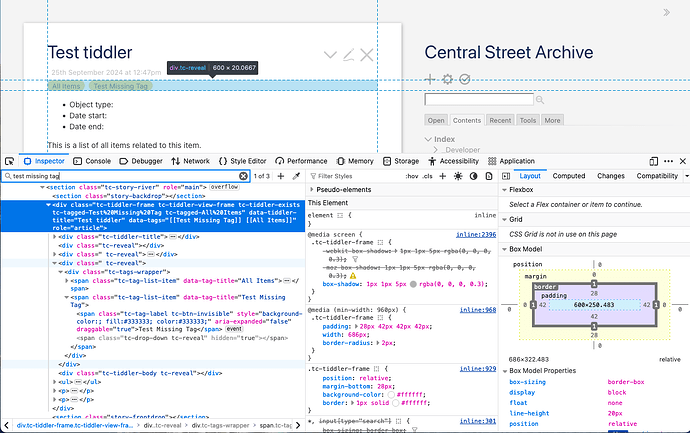Screen dimensions: 690x433
Task: Collapse the tc-tags-wrapper div node
Action: [x=61, y=272]
